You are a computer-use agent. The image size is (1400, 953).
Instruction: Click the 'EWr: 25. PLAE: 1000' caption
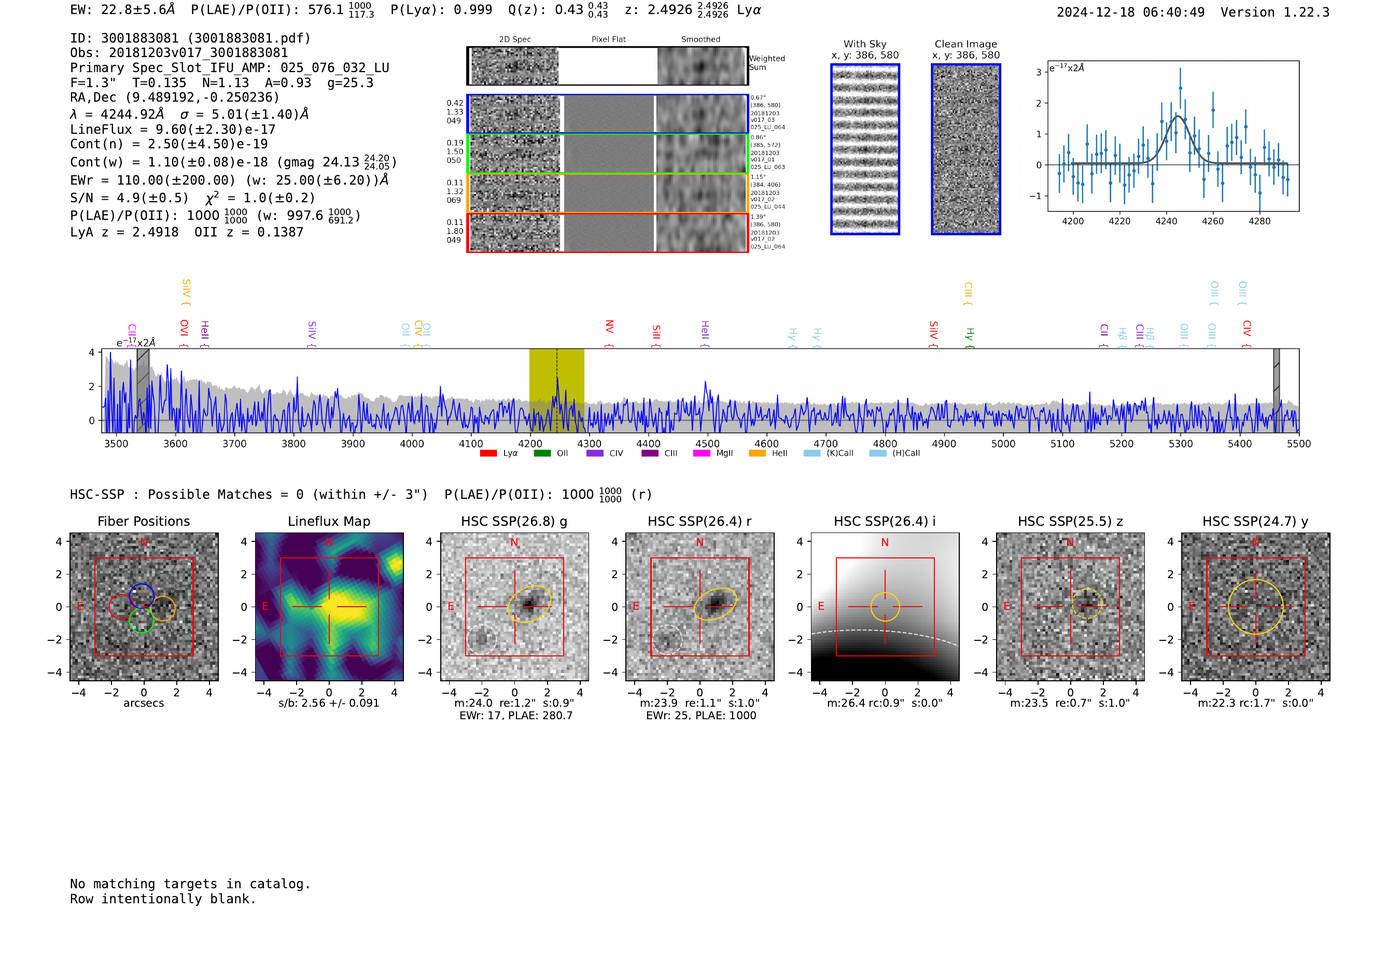coord(701,716)
